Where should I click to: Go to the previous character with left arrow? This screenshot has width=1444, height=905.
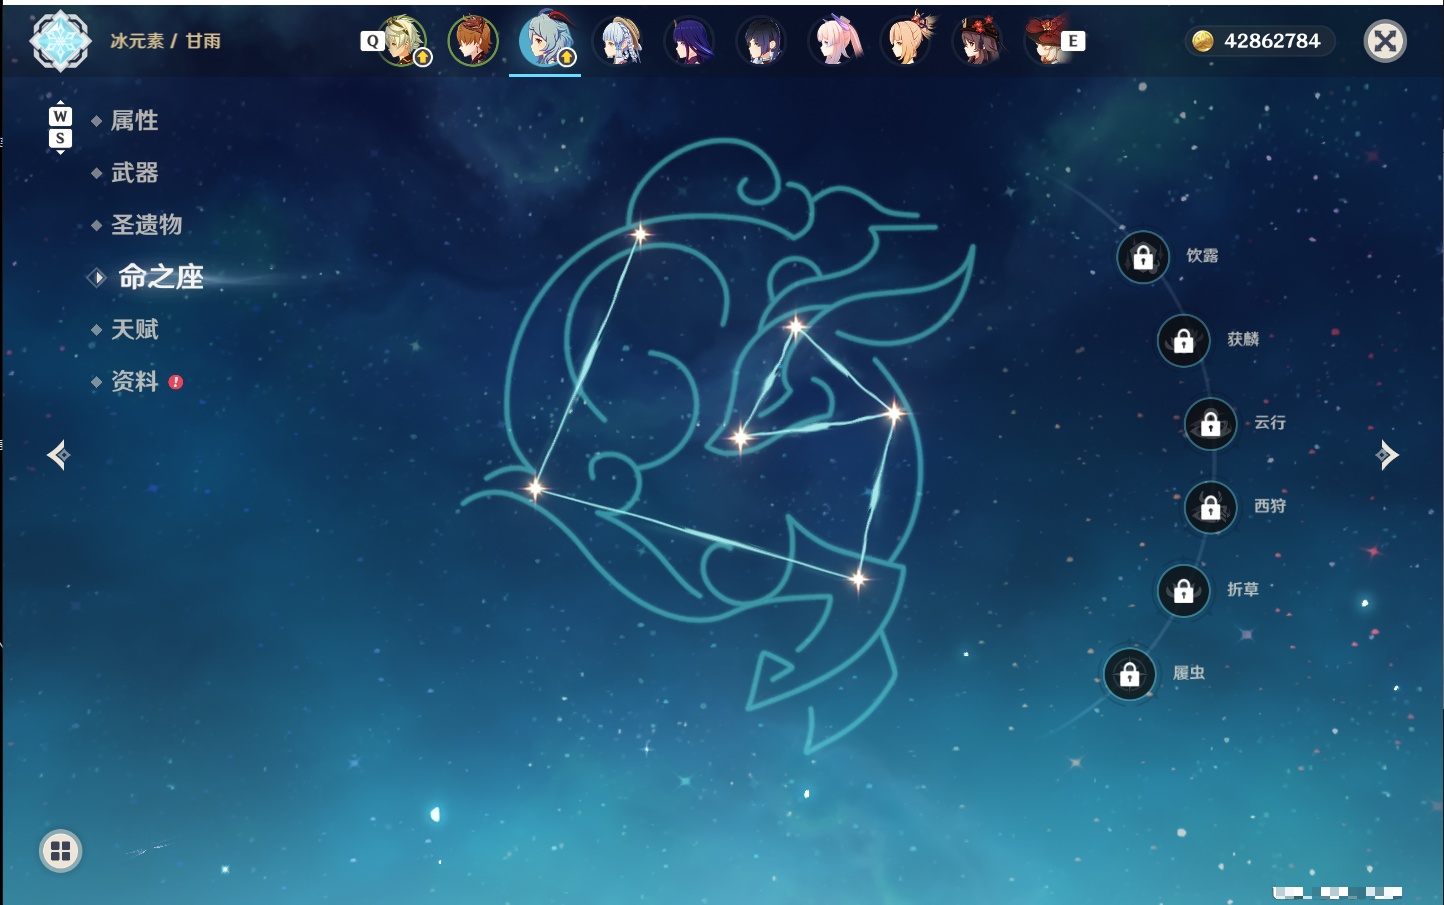[58, 455]
